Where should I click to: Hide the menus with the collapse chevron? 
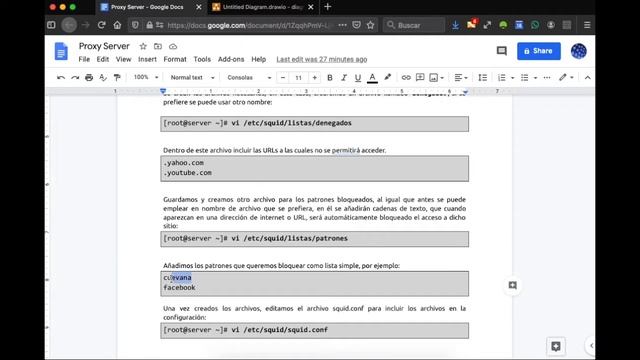coord(587,78)
